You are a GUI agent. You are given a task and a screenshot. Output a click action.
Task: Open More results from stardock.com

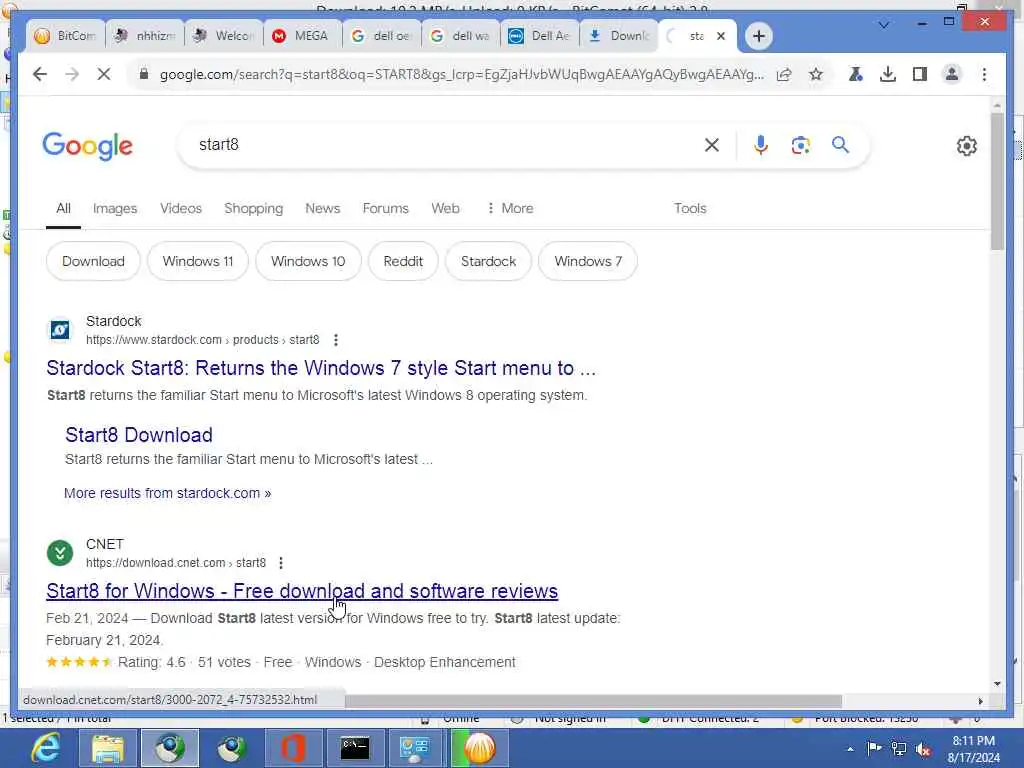coord(167,493)
